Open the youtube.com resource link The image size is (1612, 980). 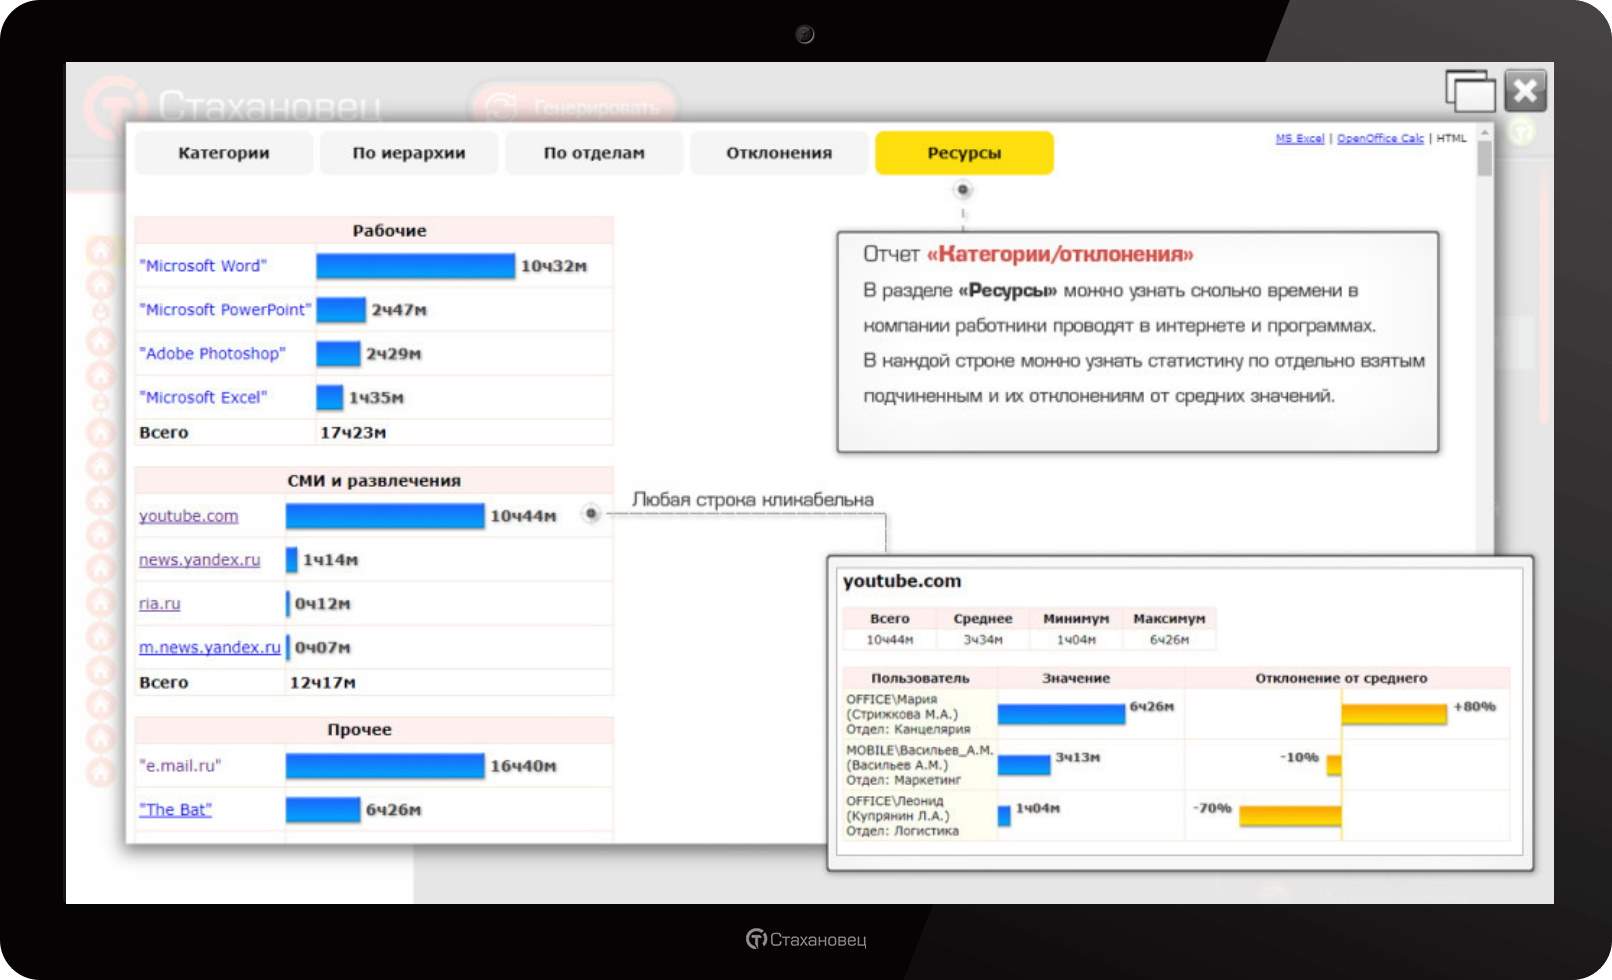188,516
